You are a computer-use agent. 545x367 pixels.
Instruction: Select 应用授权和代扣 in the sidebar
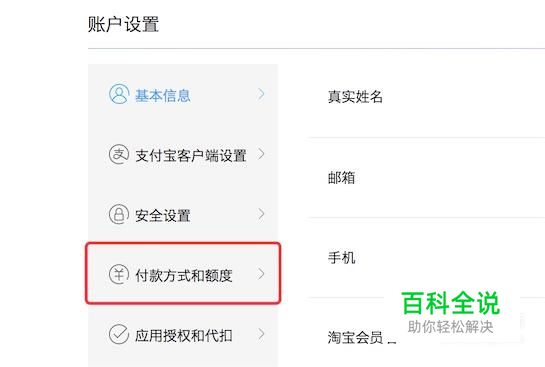point(183,335)
